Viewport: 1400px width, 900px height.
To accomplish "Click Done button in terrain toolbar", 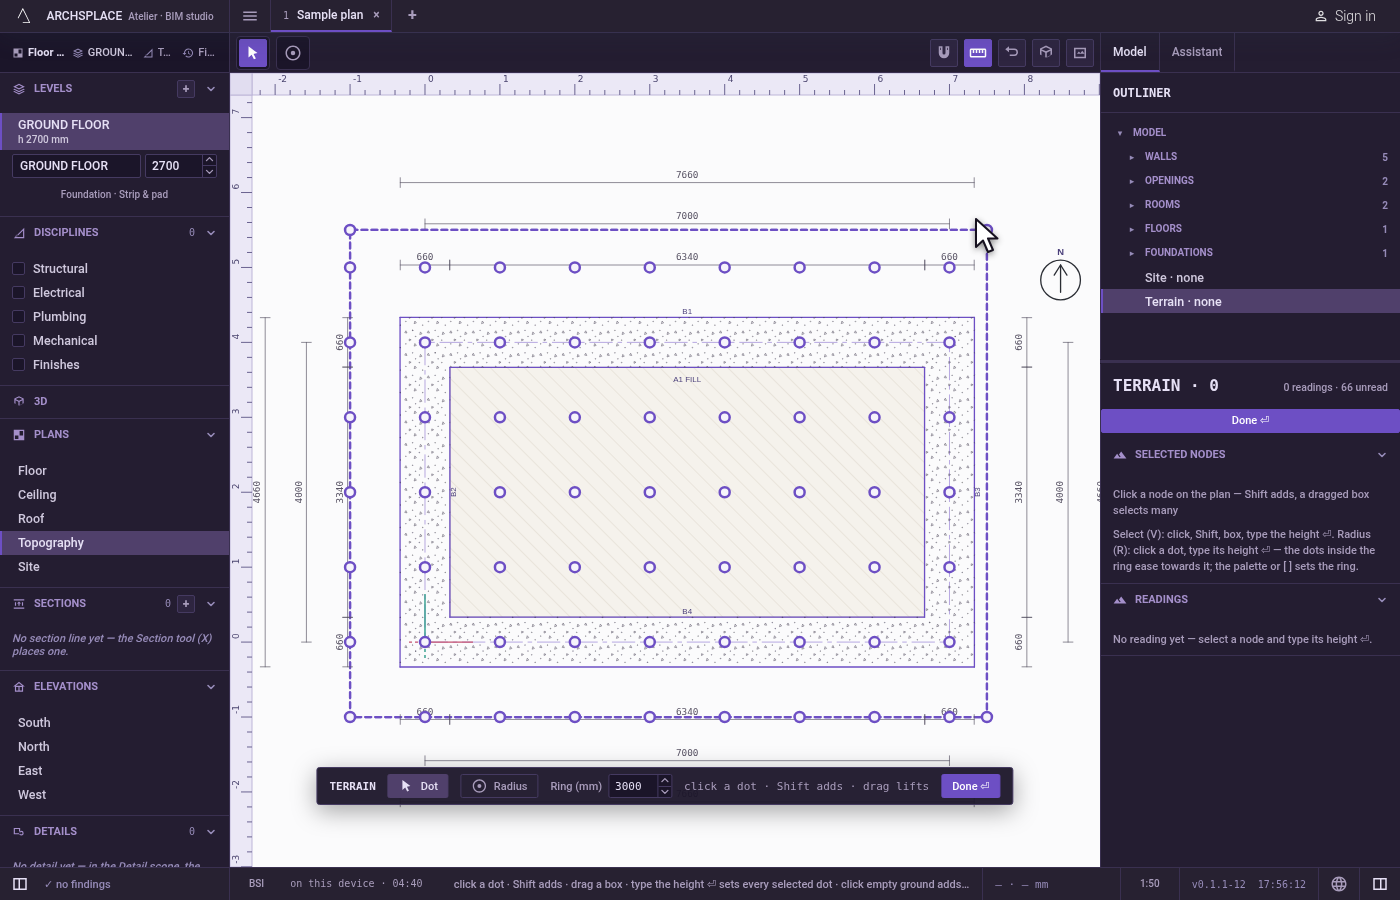I will tap(970, 786).
